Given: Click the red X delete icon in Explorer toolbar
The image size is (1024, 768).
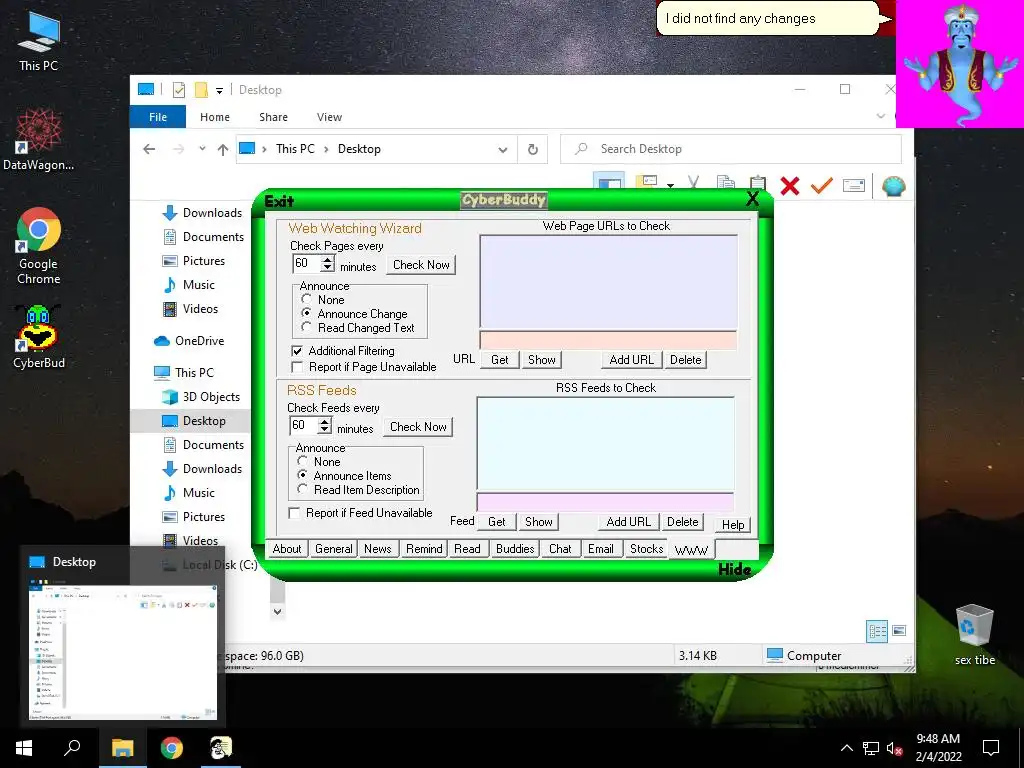Looking at the screenshot, I should pyautogui.click(x=790, y=186).
